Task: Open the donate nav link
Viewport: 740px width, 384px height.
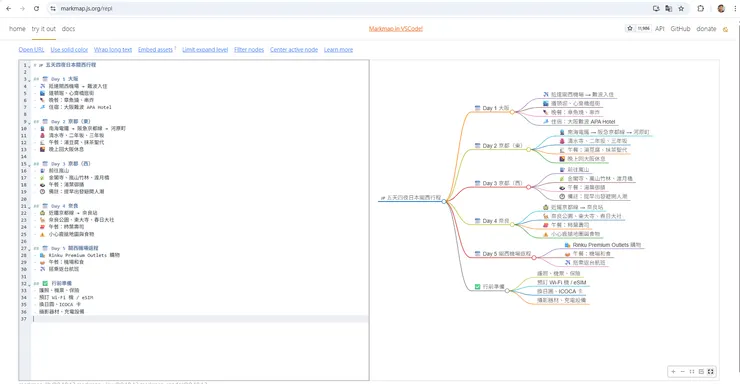Action: coord(706,29)
